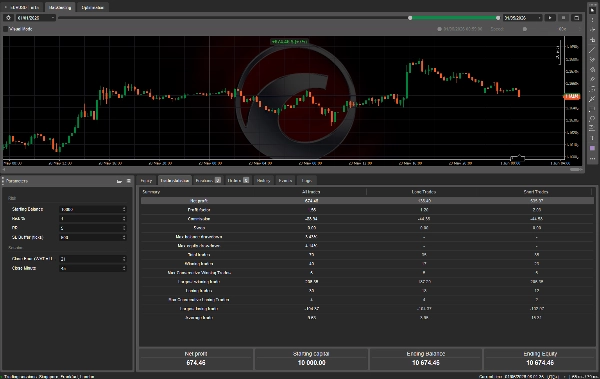This screenshot has height=379, width=600.
Task: Adjust the Risk % stepper arrows
Action: pyautogui.click(x=124, y=219)
